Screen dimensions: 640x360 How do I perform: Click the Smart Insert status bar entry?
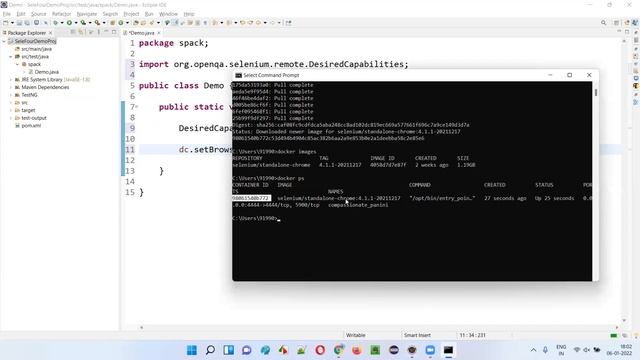(x=417, y=335)
